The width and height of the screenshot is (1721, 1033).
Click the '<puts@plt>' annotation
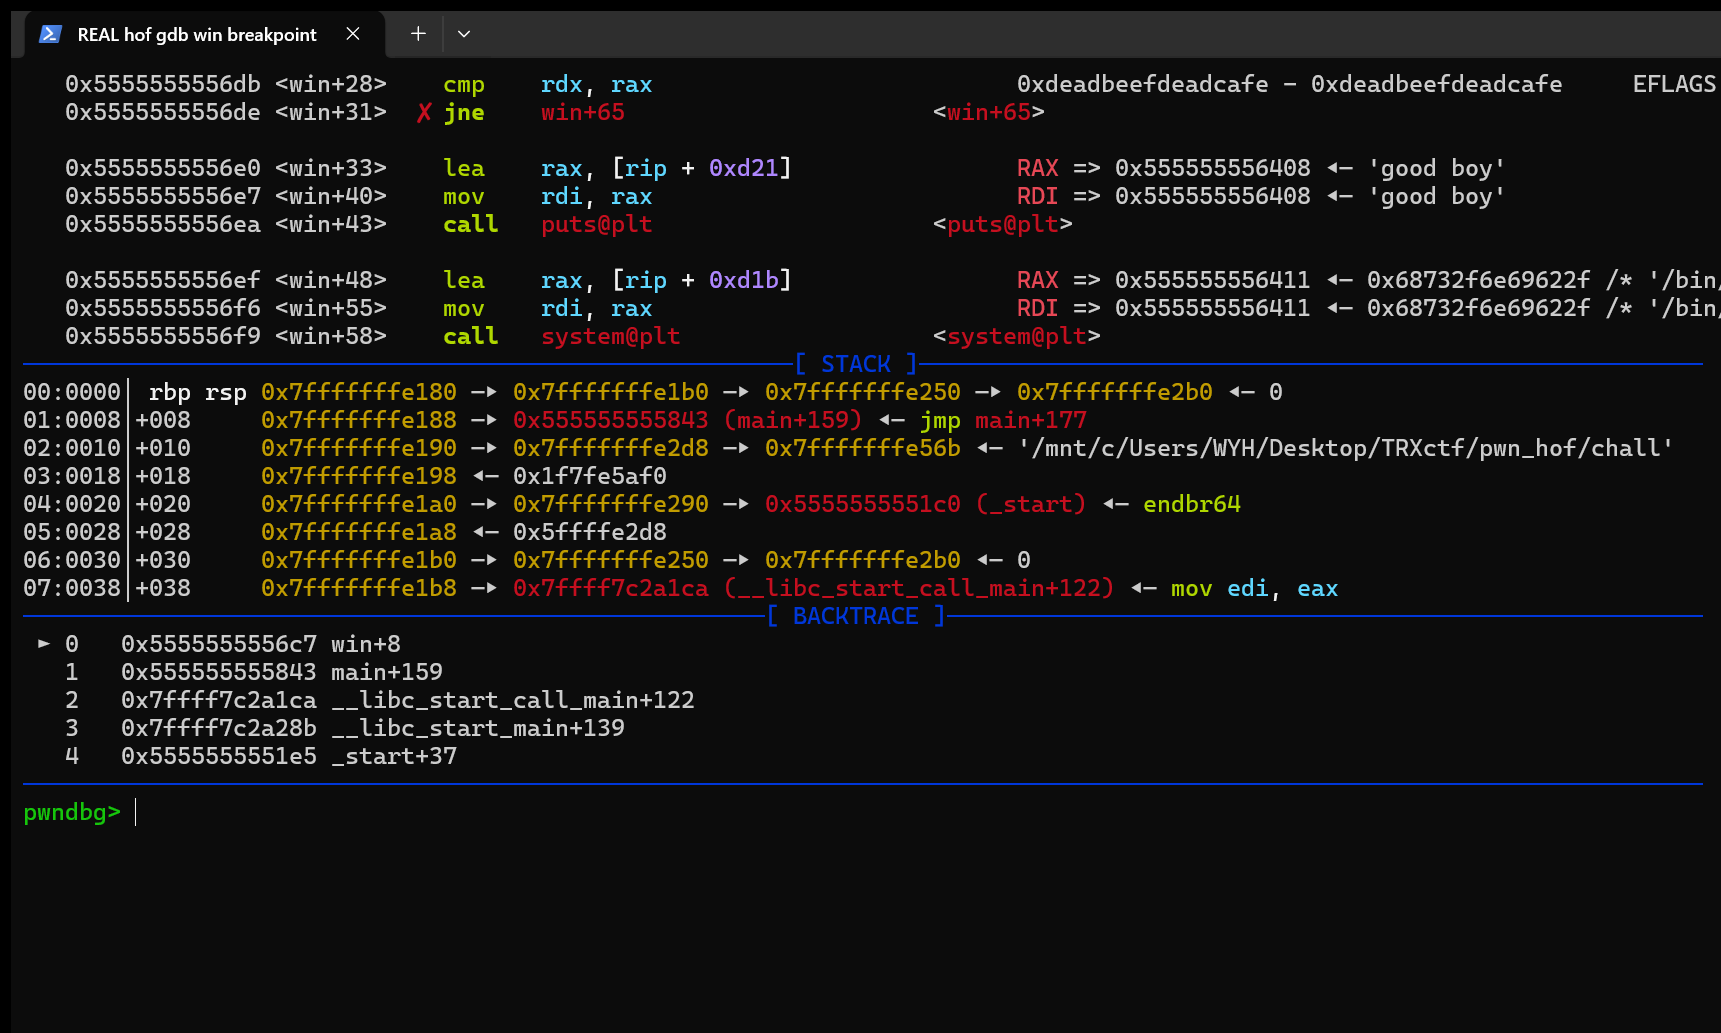[1003, 225]
